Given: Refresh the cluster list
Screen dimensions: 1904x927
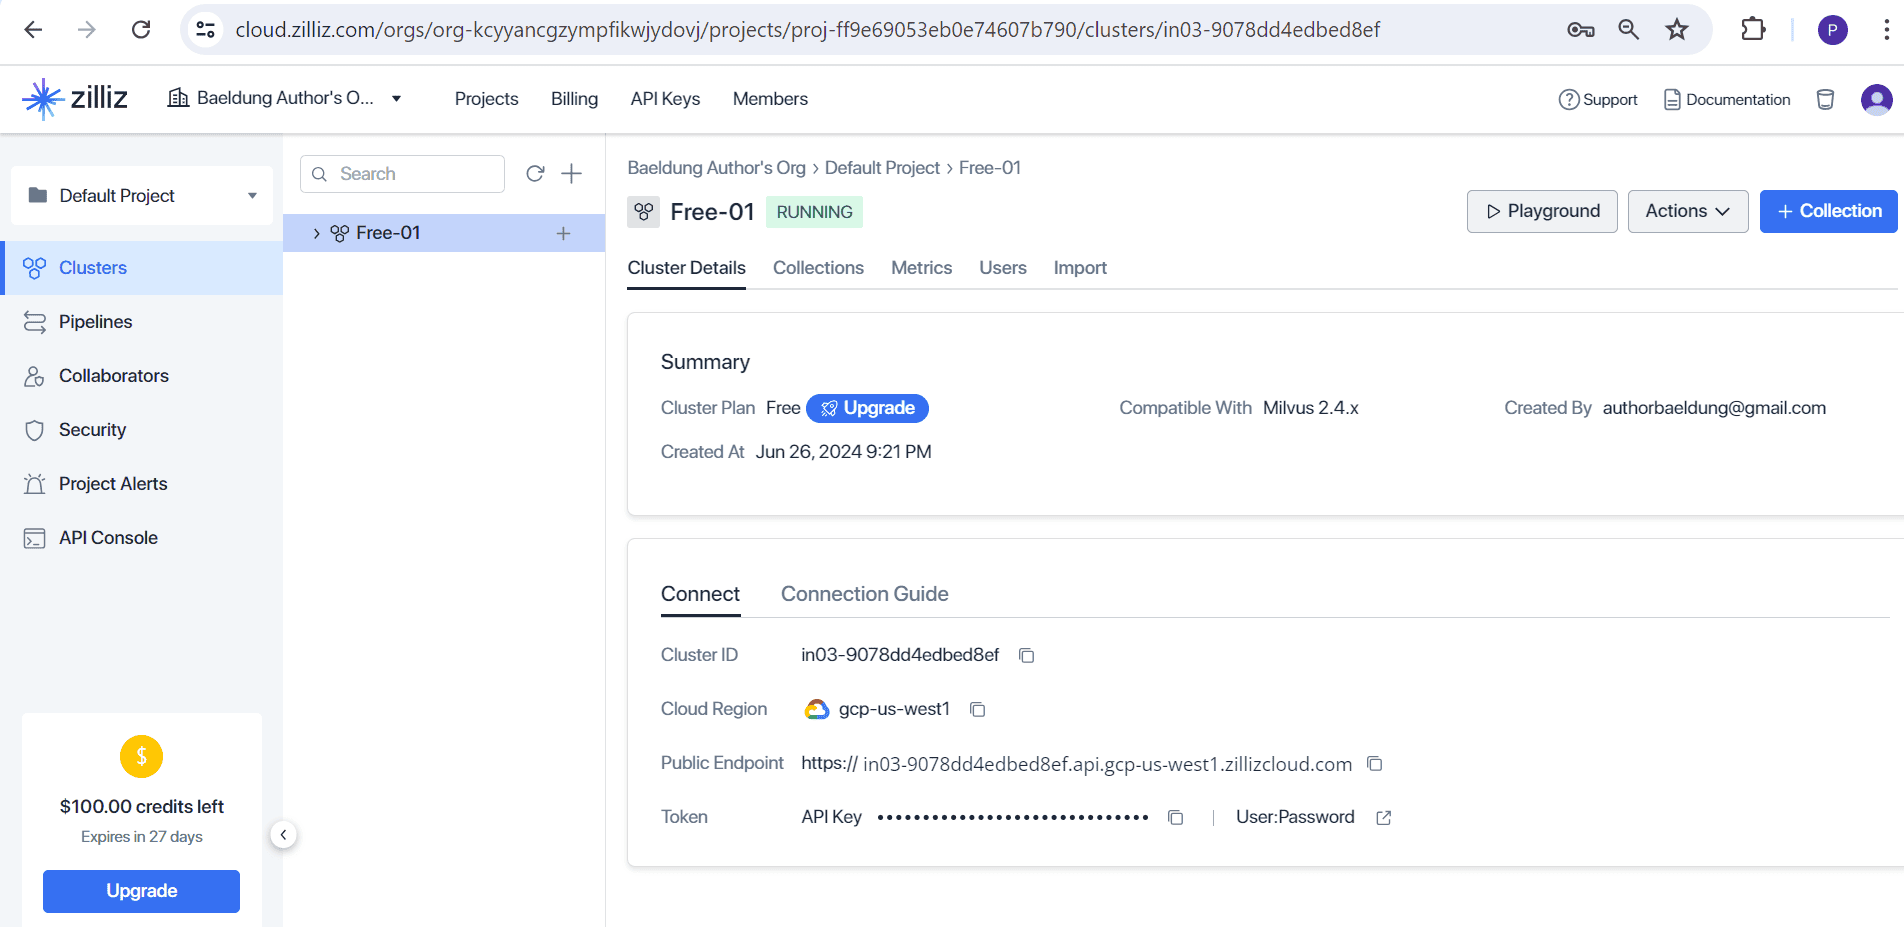Looking at the screenshot, I should coord(535,174).
